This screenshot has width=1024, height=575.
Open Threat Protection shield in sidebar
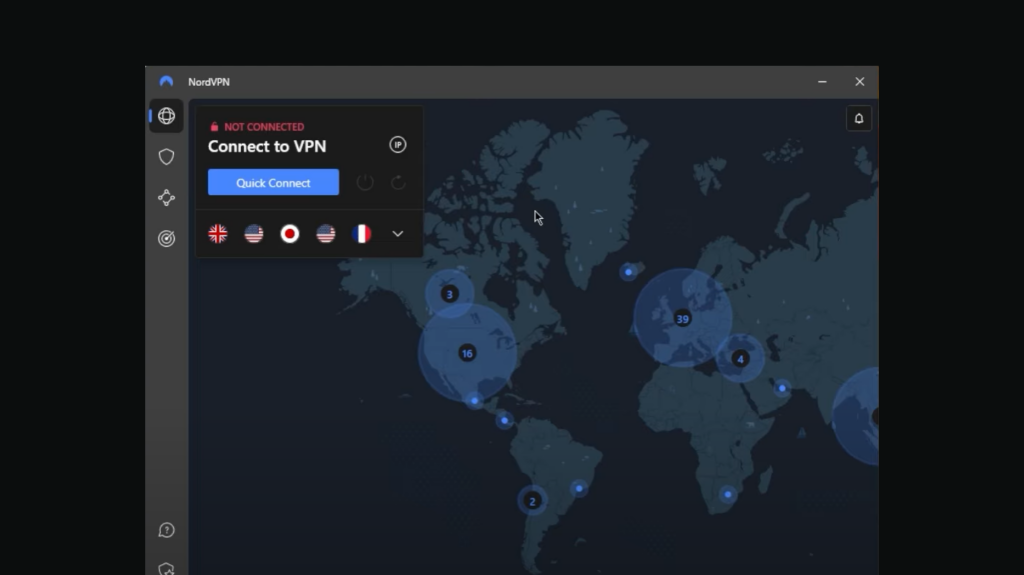click(x=166, y=157)
